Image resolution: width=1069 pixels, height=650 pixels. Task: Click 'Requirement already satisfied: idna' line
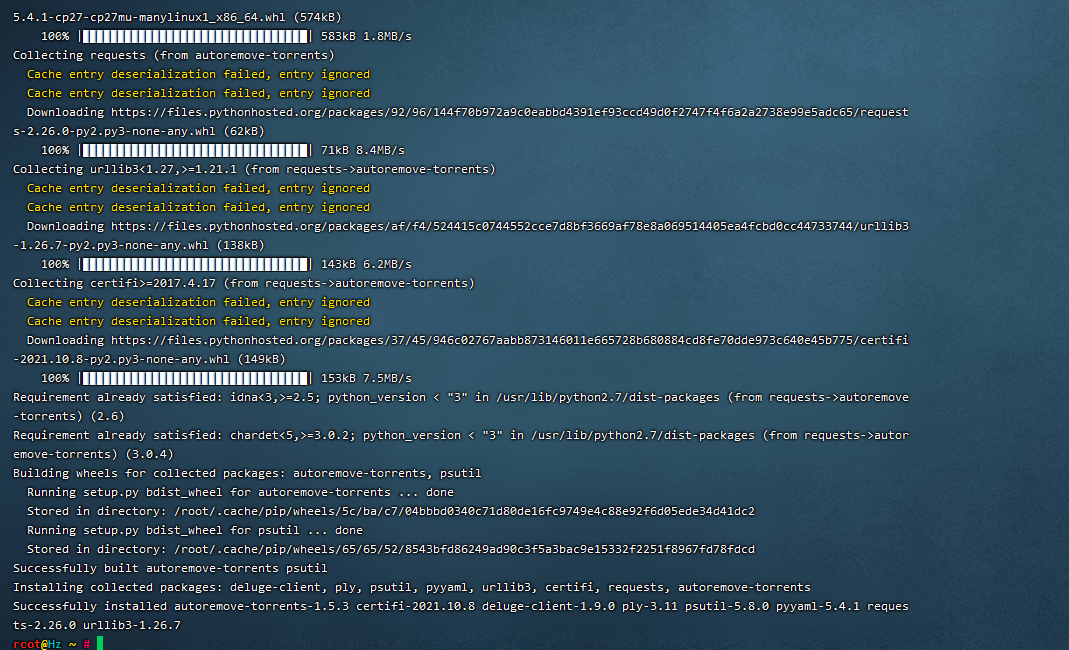pyautogui.click(x=461, y=397)
